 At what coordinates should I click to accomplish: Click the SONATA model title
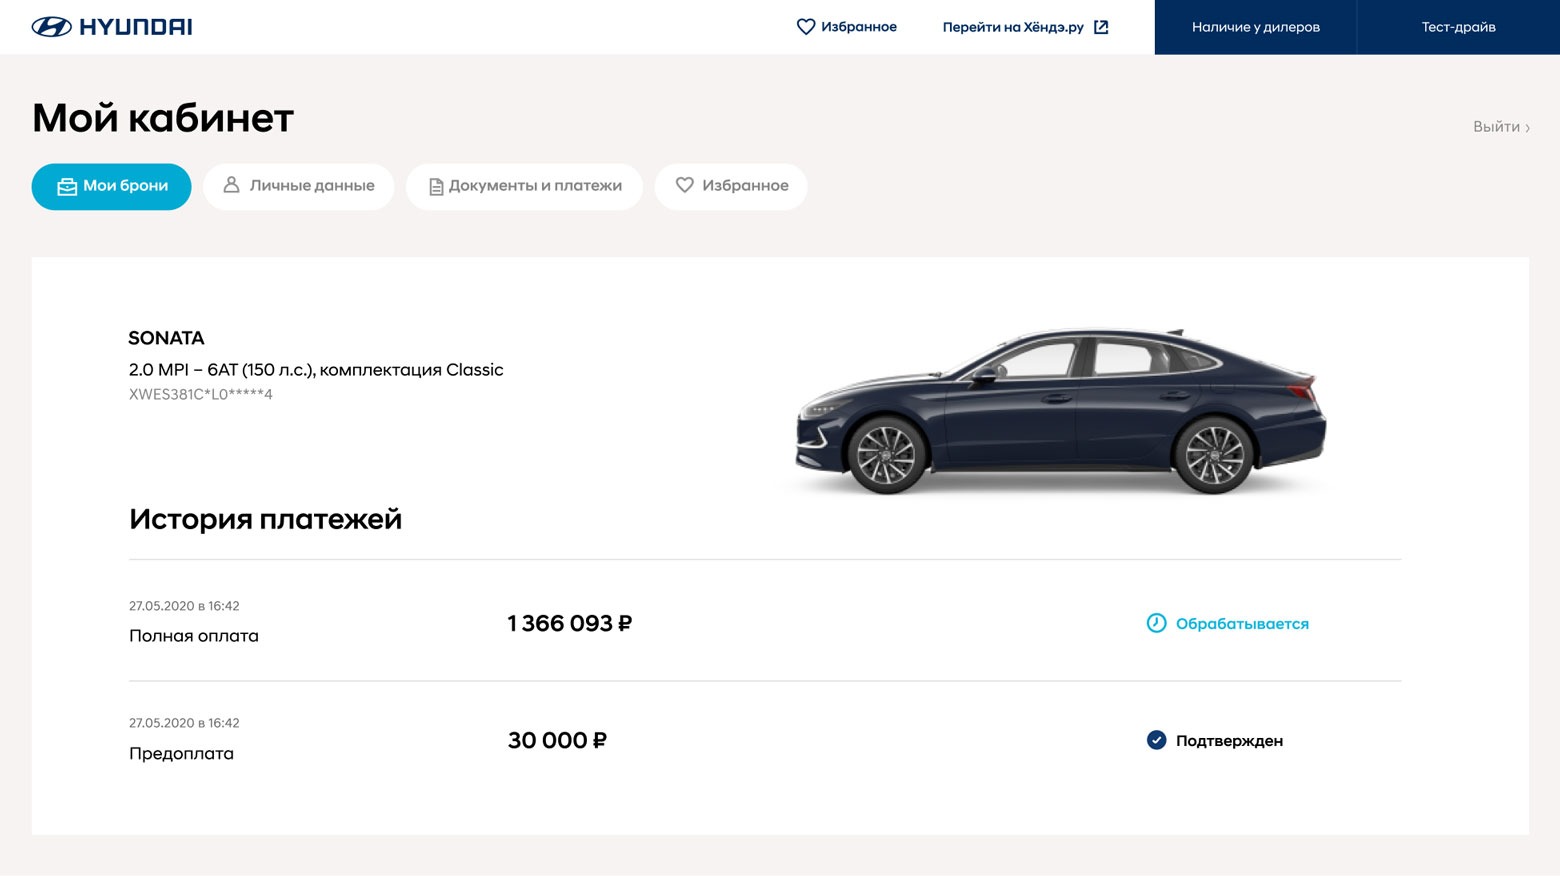[166, 338]
